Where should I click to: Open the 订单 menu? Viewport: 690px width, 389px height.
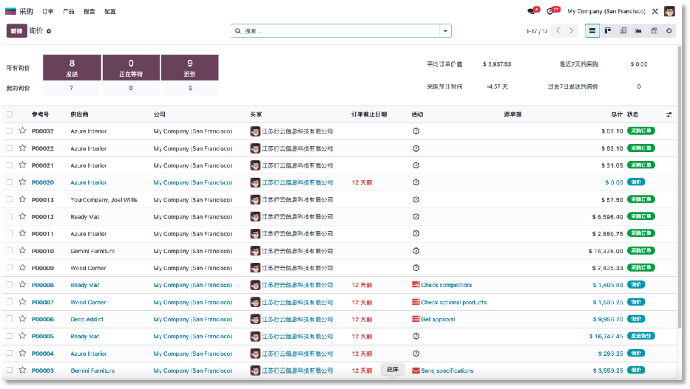pos(48,11)
